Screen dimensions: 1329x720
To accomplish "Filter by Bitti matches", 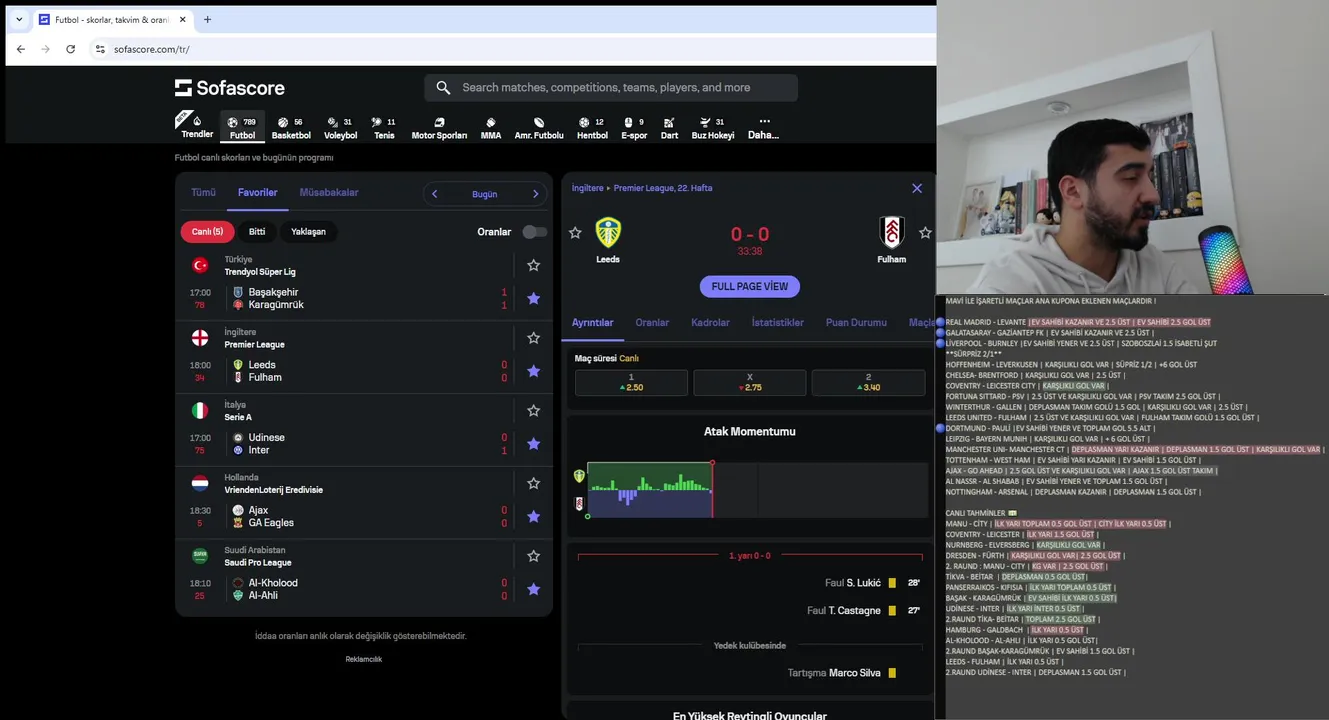I will point(257,232).
